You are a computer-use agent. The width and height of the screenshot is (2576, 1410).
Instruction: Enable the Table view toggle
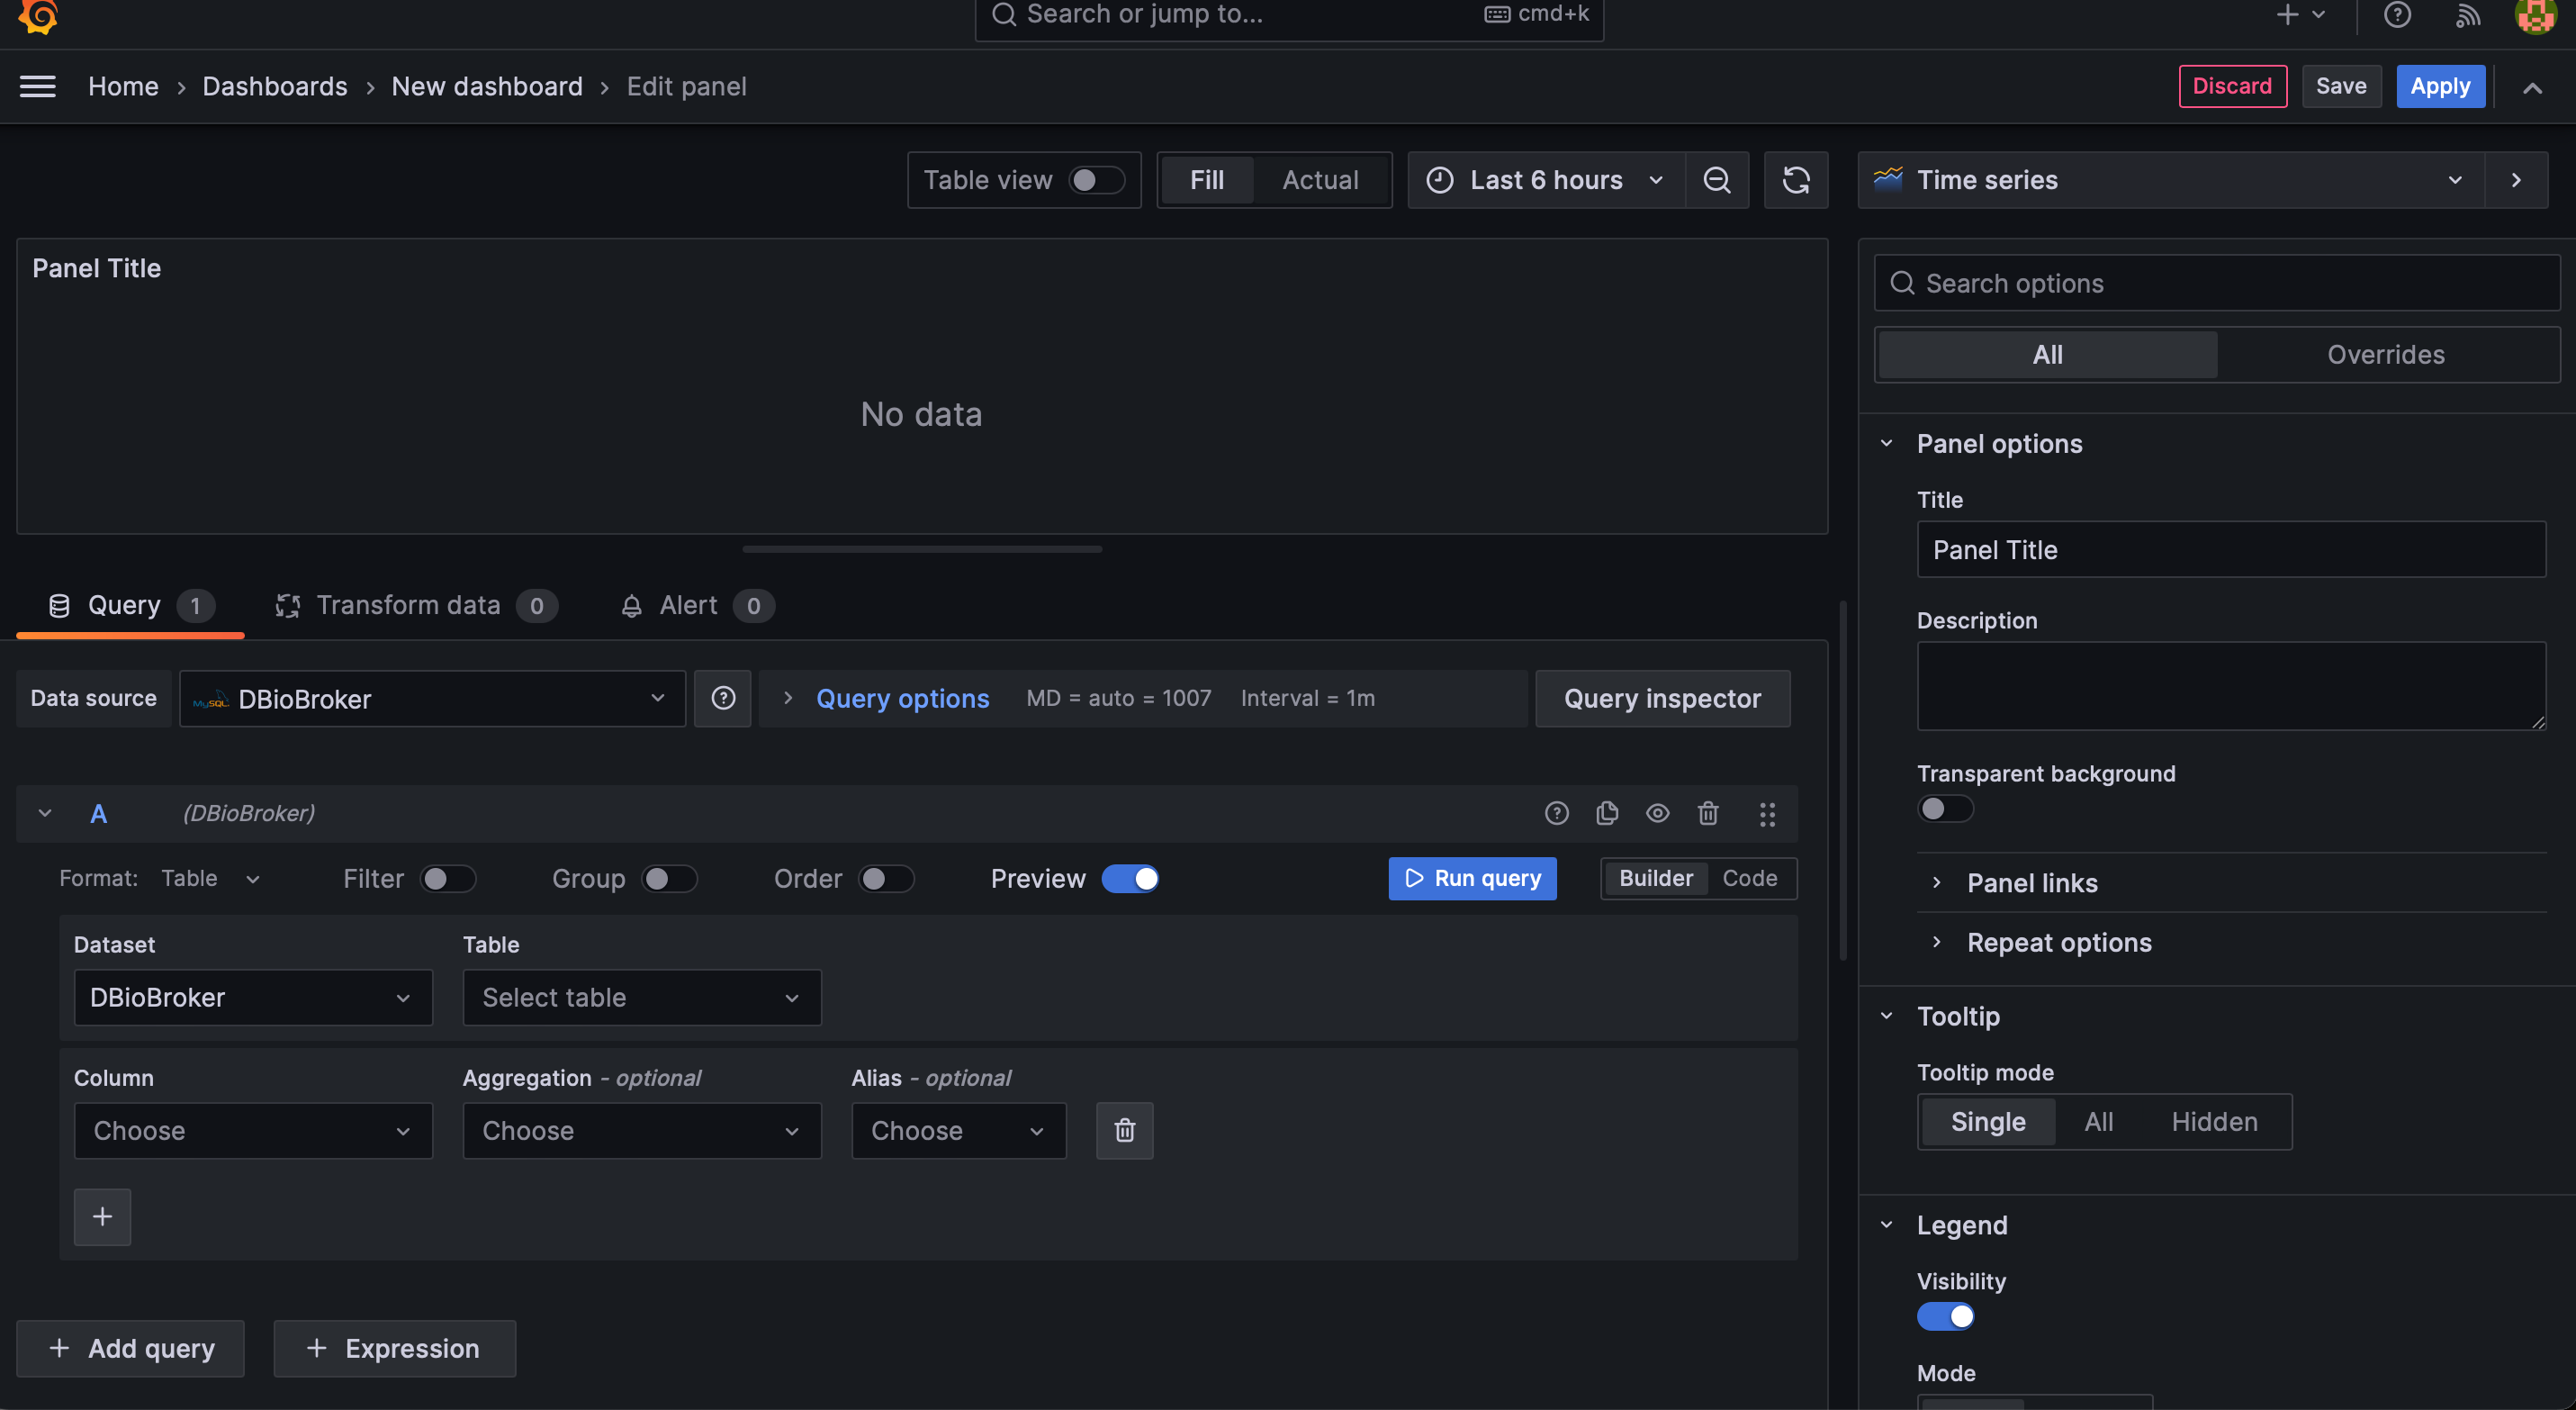[1096, 180]
